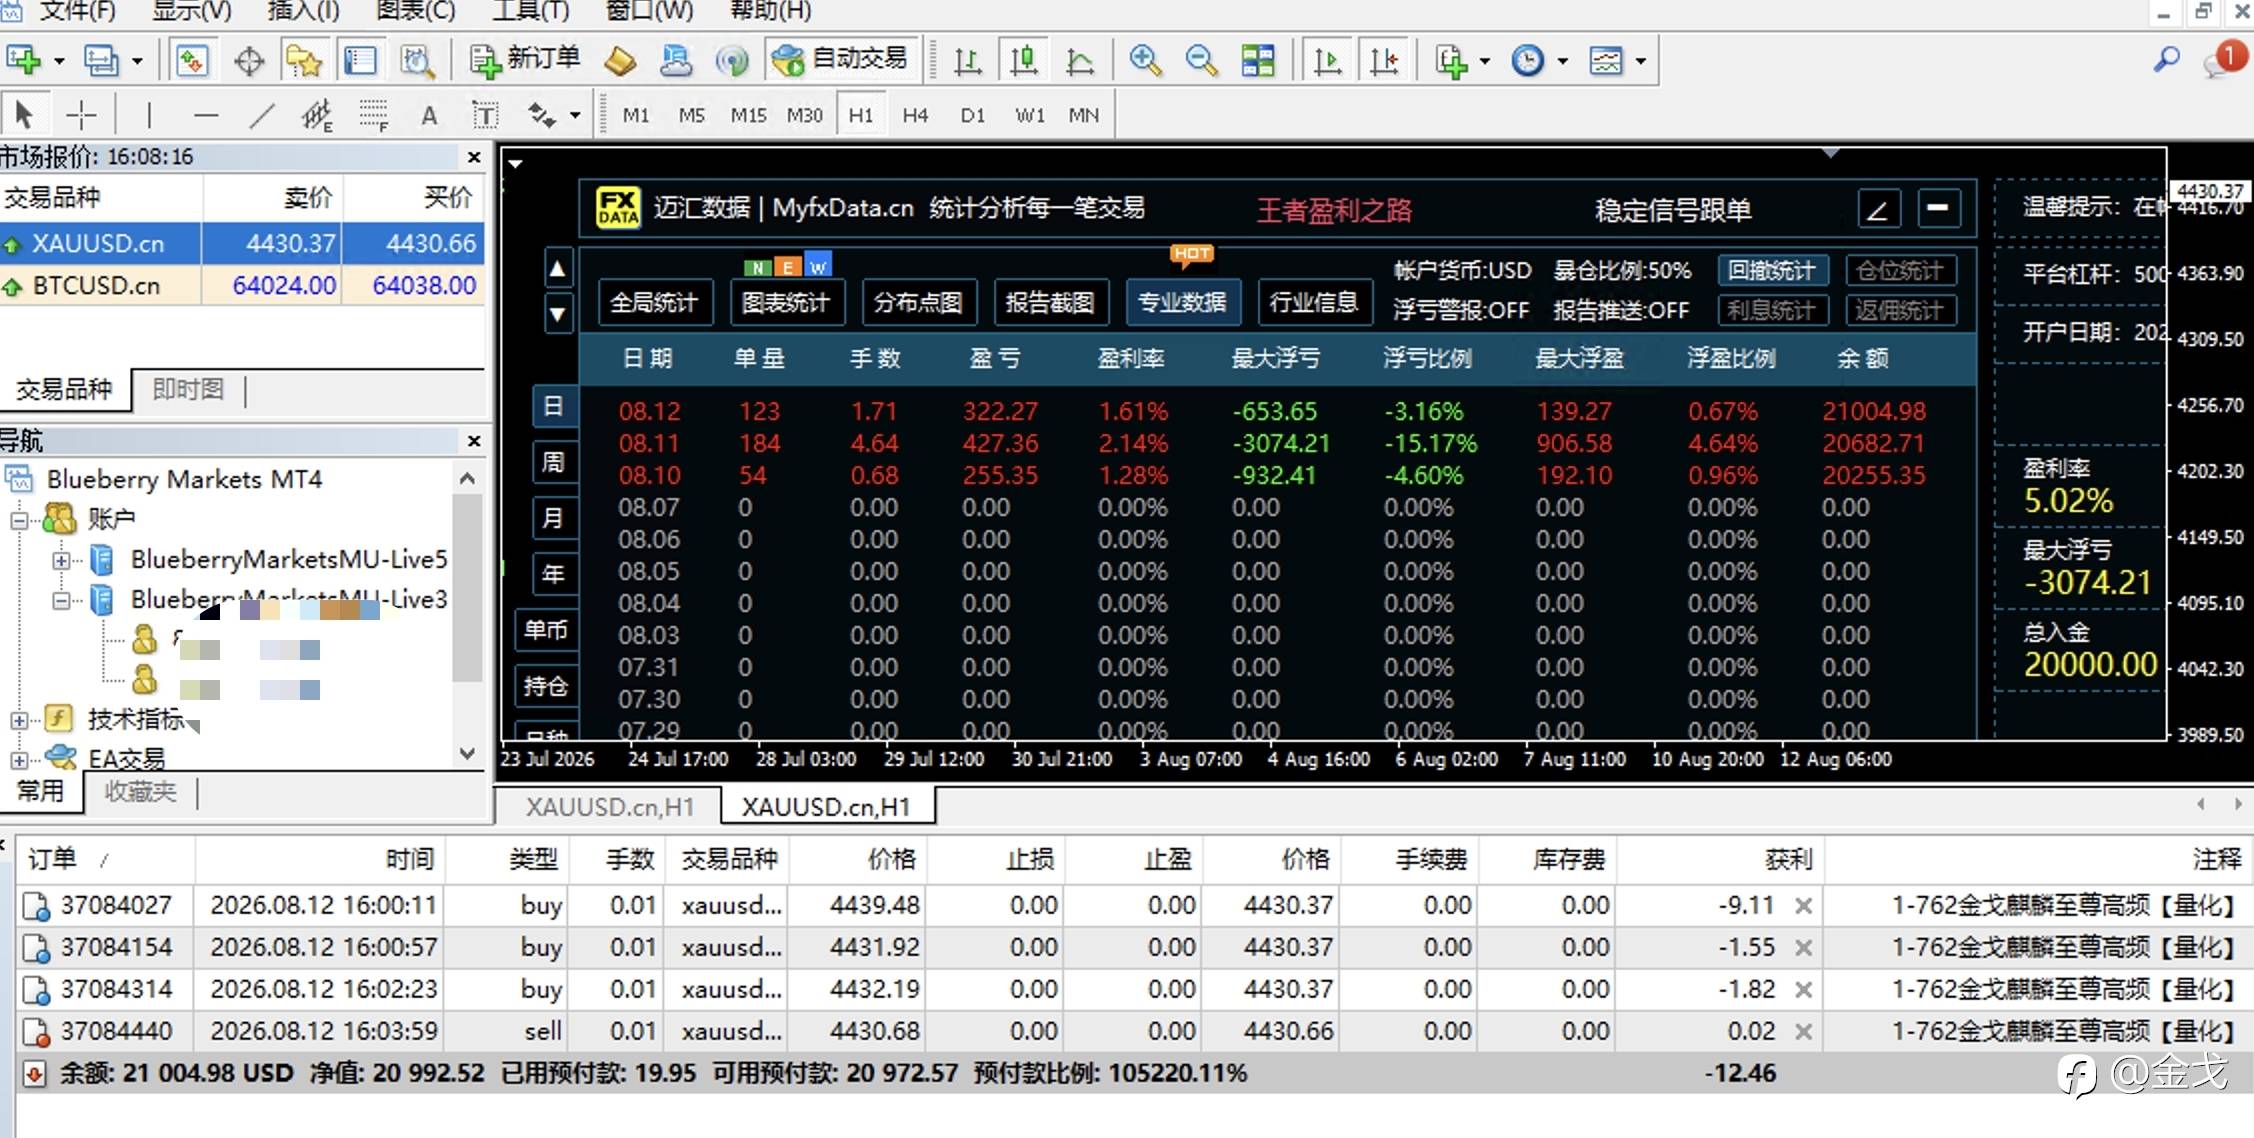Select the text label tool

pyautogui.click(x=485, y=115)
